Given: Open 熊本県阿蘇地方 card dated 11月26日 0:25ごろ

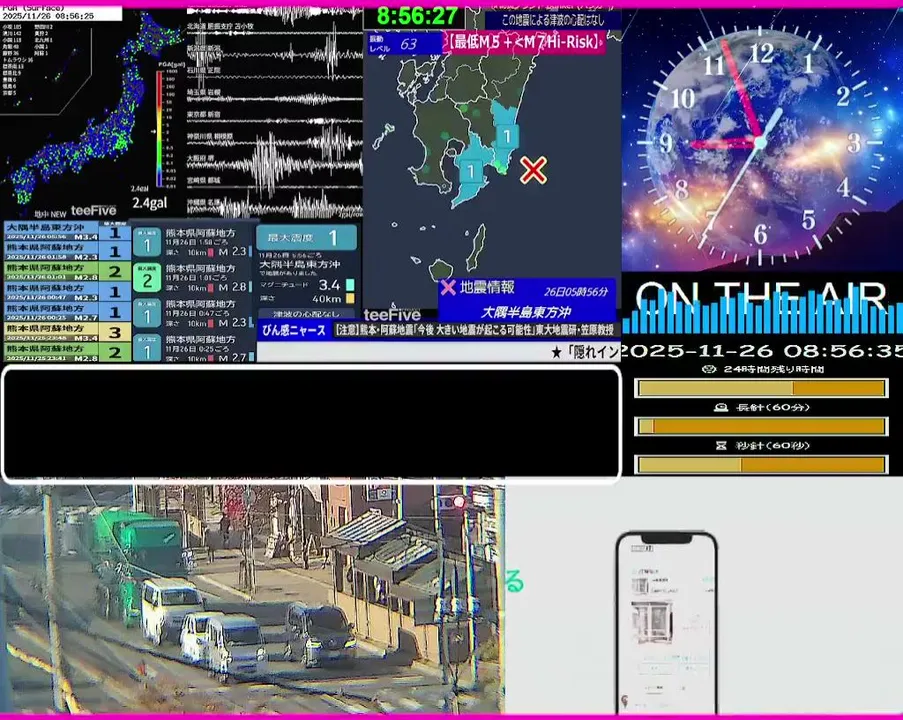Looking at the screenshot, I should (194, 348).
